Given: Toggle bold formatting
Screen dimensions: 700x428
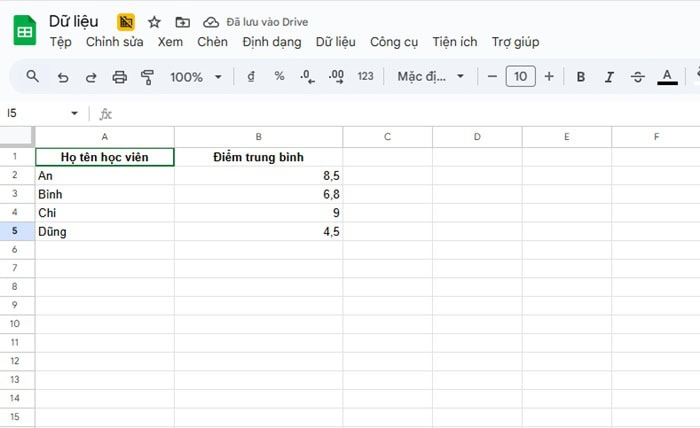Looking at the screenshot, I should [x=580, y=77].
